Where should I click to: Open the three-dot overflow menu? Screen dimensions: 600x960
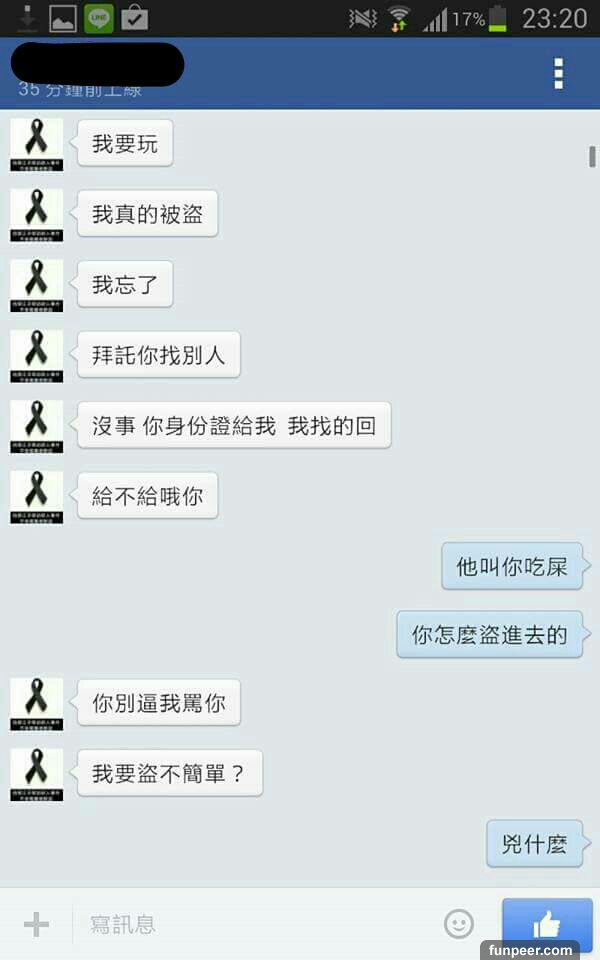click(x=558, y=73)
